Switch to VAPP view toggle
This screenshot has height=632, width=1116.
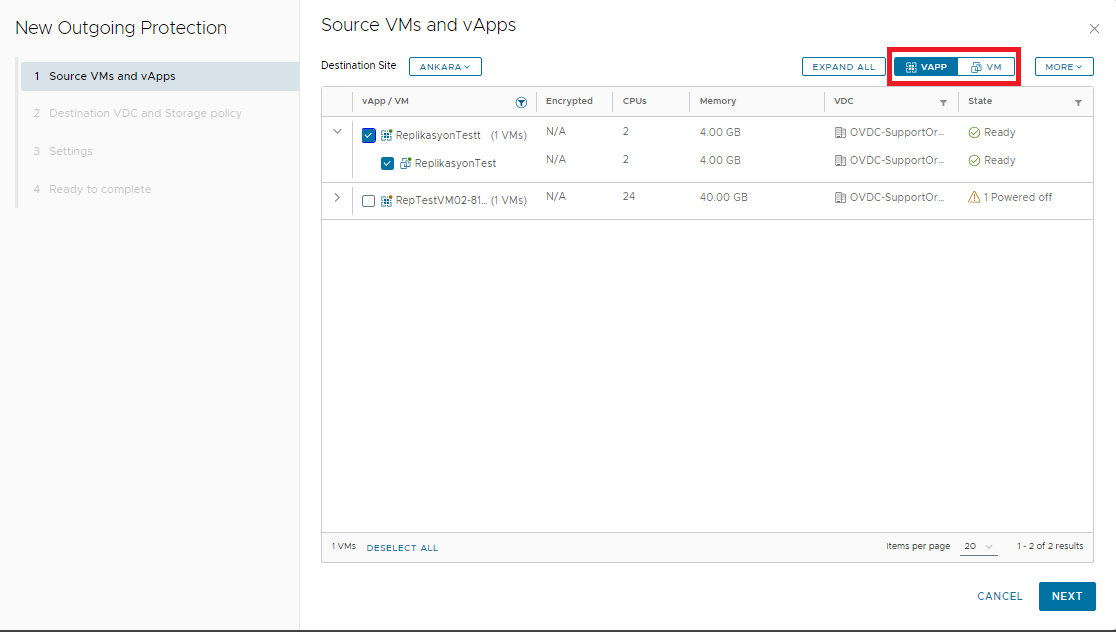[926, 67]
